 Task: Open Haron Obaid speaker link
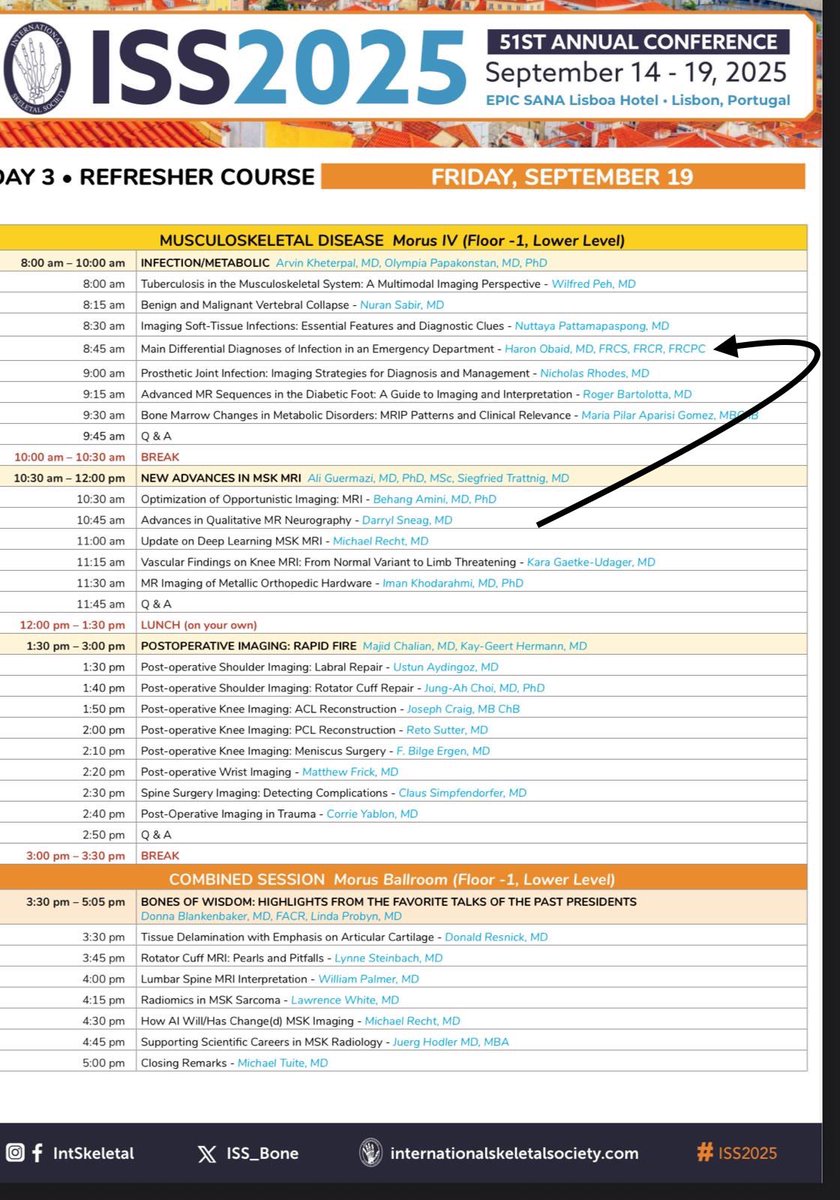pyautogui.click(x=604, y=349)
